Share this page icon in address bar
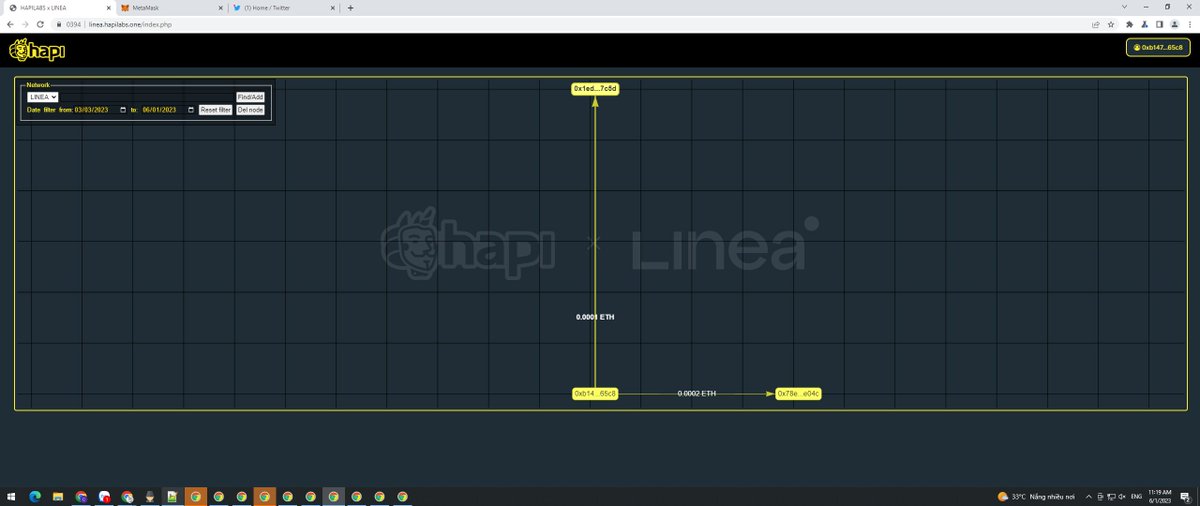This screenshot has width=1200, height=506. [1097, 24]
